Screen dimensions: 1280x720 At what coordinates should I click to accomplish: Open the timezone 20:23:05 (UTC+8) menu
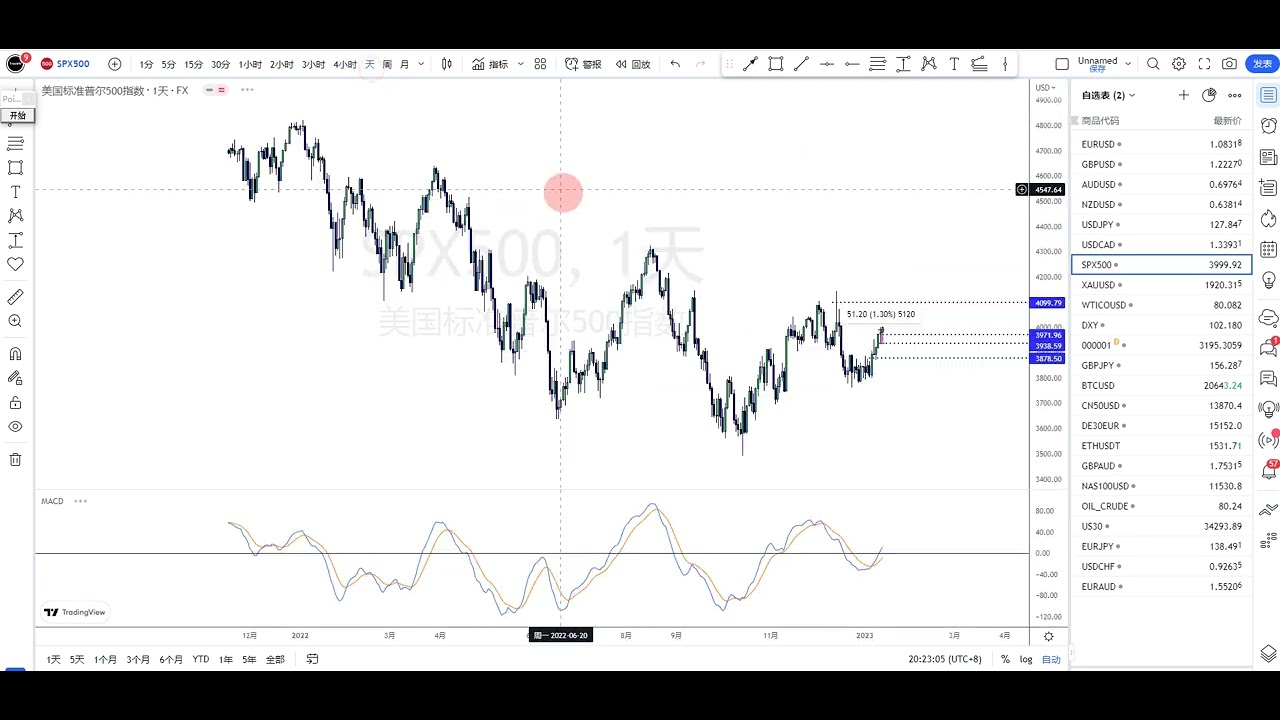pyautogui.click(x=945, y=659)
